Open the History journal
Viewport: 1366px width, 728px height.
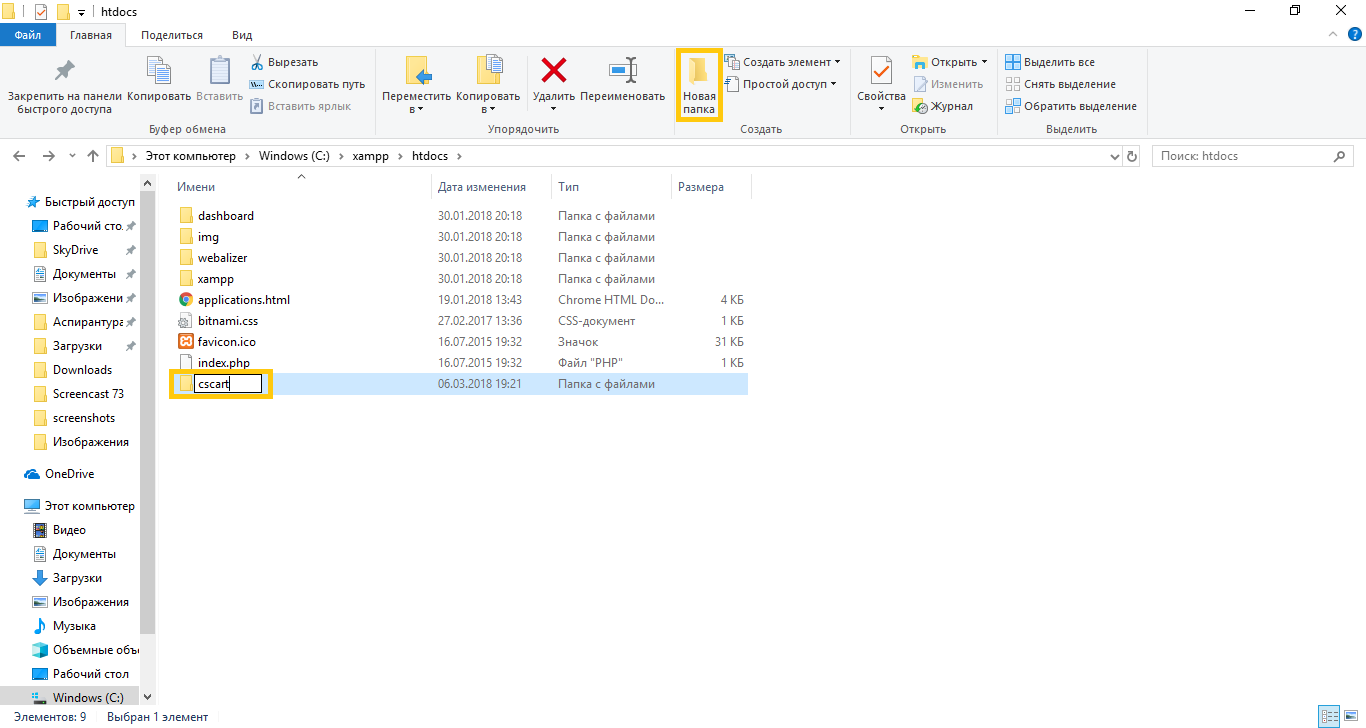pyautogui.click(x=942, y=106)
